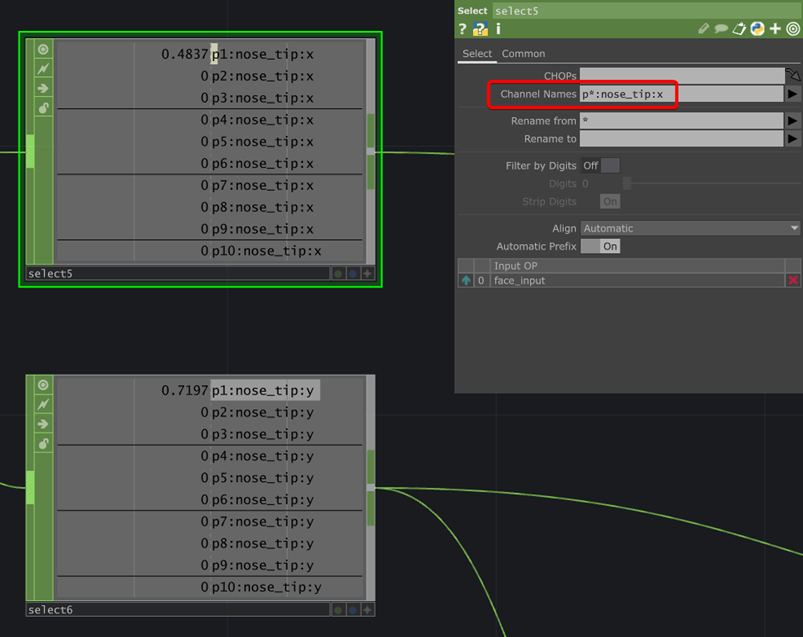803x637 pixels.
Task: Remove face_input with the red X
Action: pos(793,281)
